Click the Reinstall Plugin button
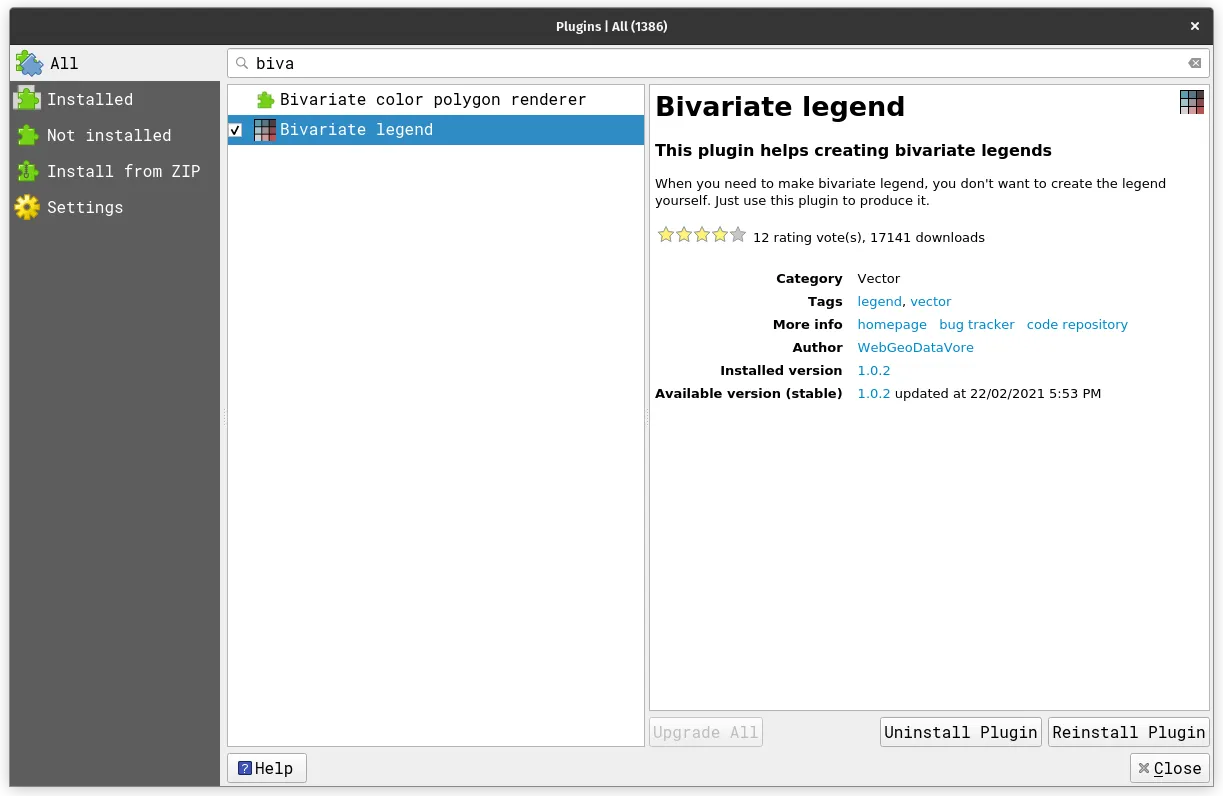1223x796 pixels. point(1128,731)
